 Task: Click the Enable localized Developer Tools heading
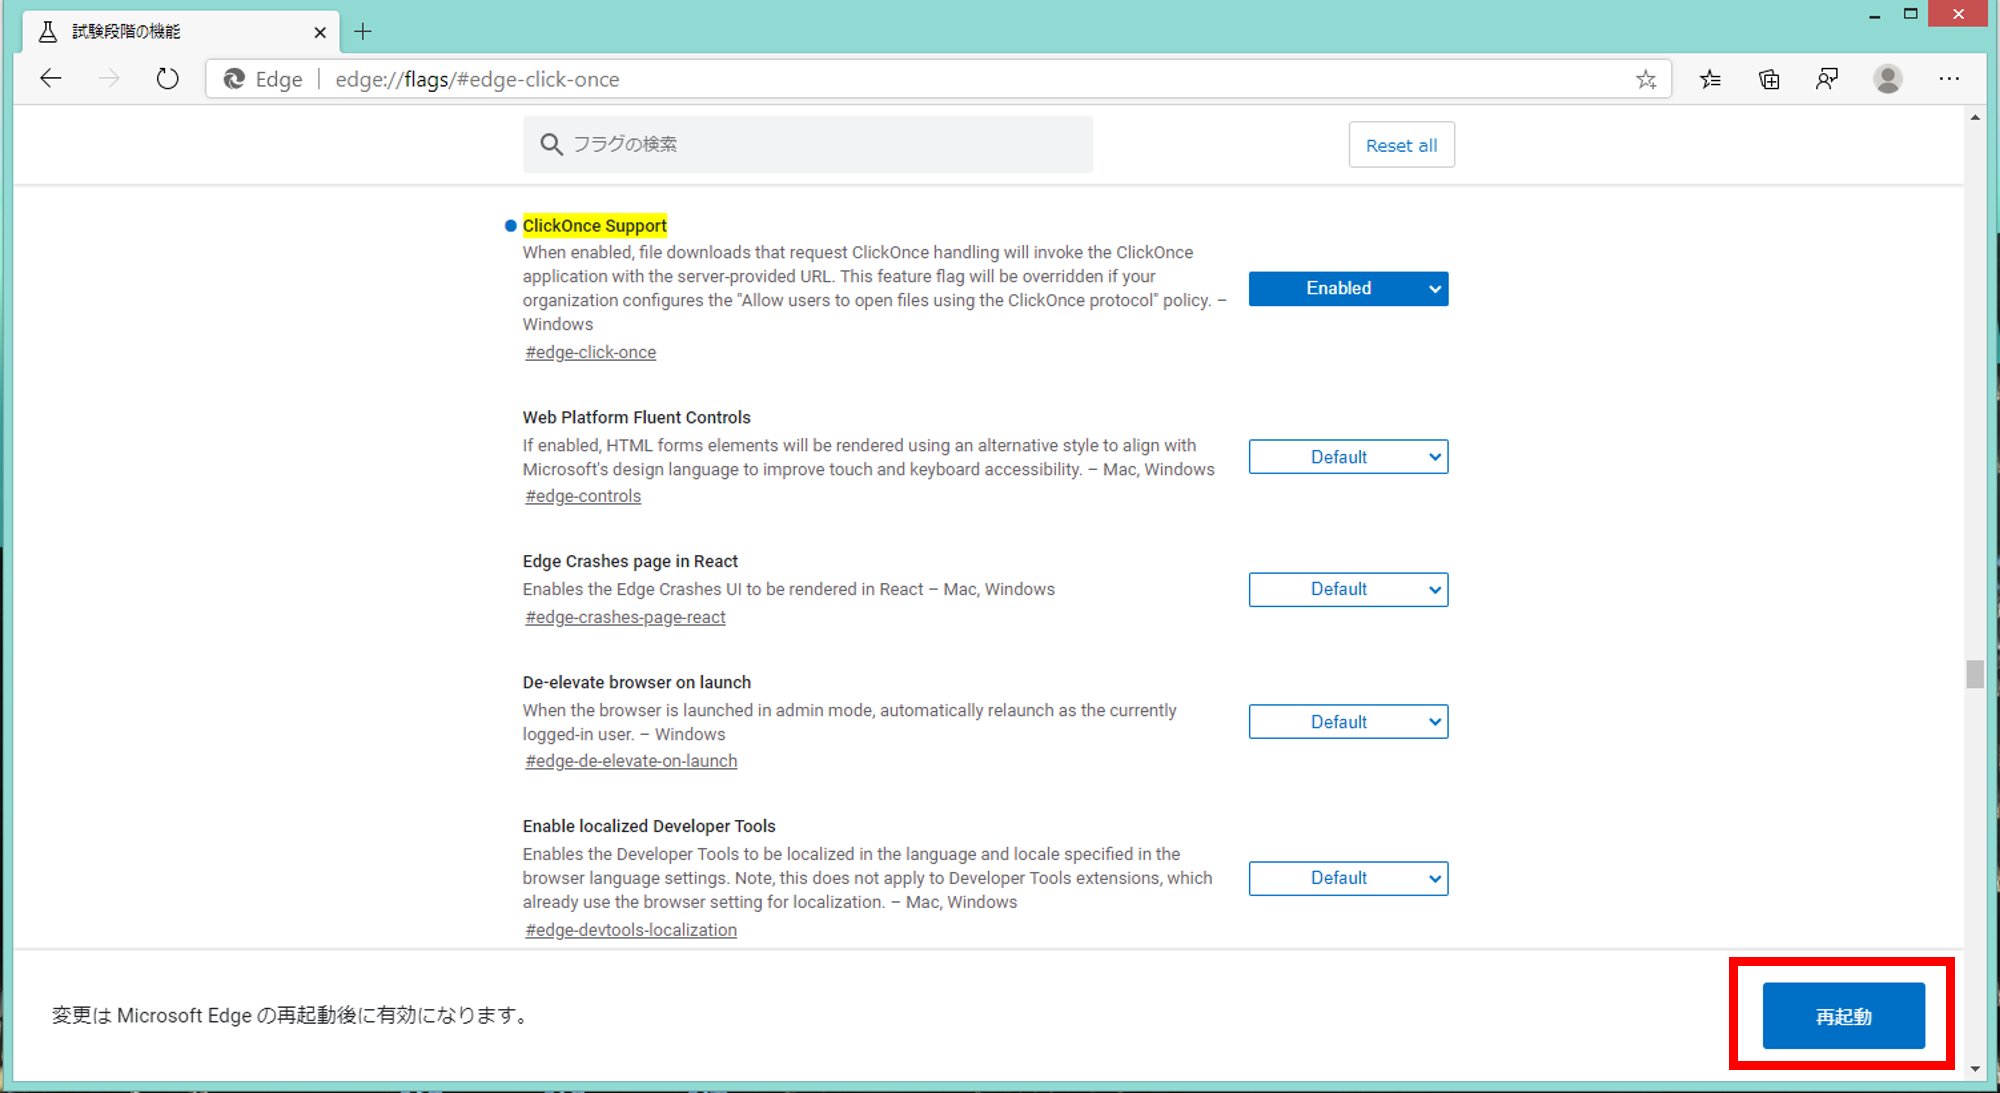pos(649,827)
